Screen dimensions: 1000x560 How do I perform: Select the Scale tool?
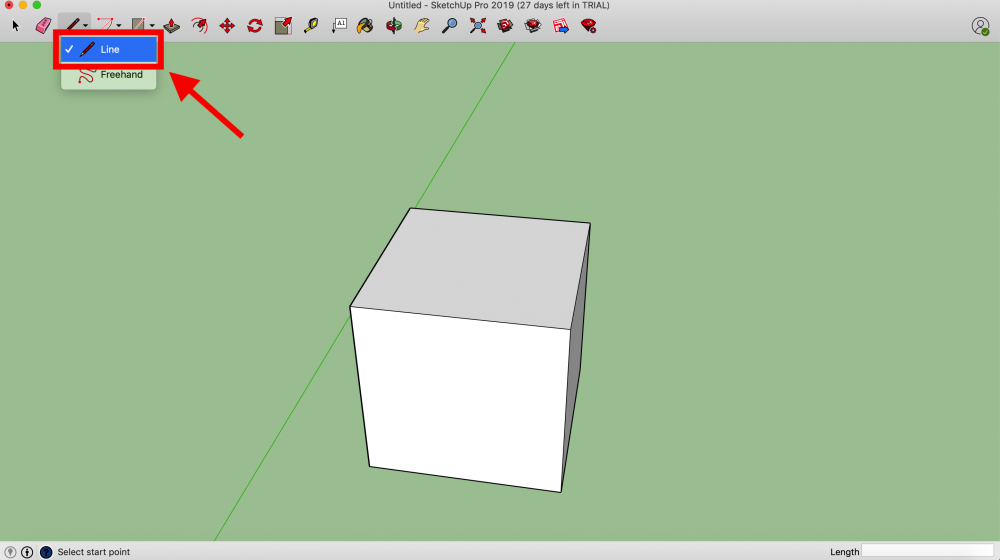coord(283,26)
